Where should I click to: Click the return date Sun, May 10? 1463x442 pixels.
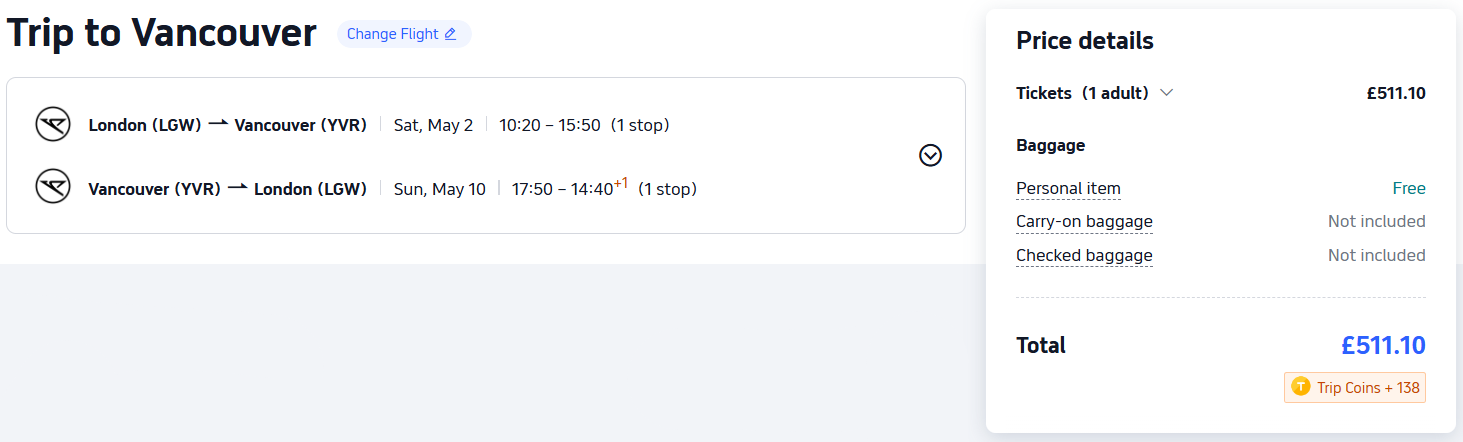tap(439, 188)
